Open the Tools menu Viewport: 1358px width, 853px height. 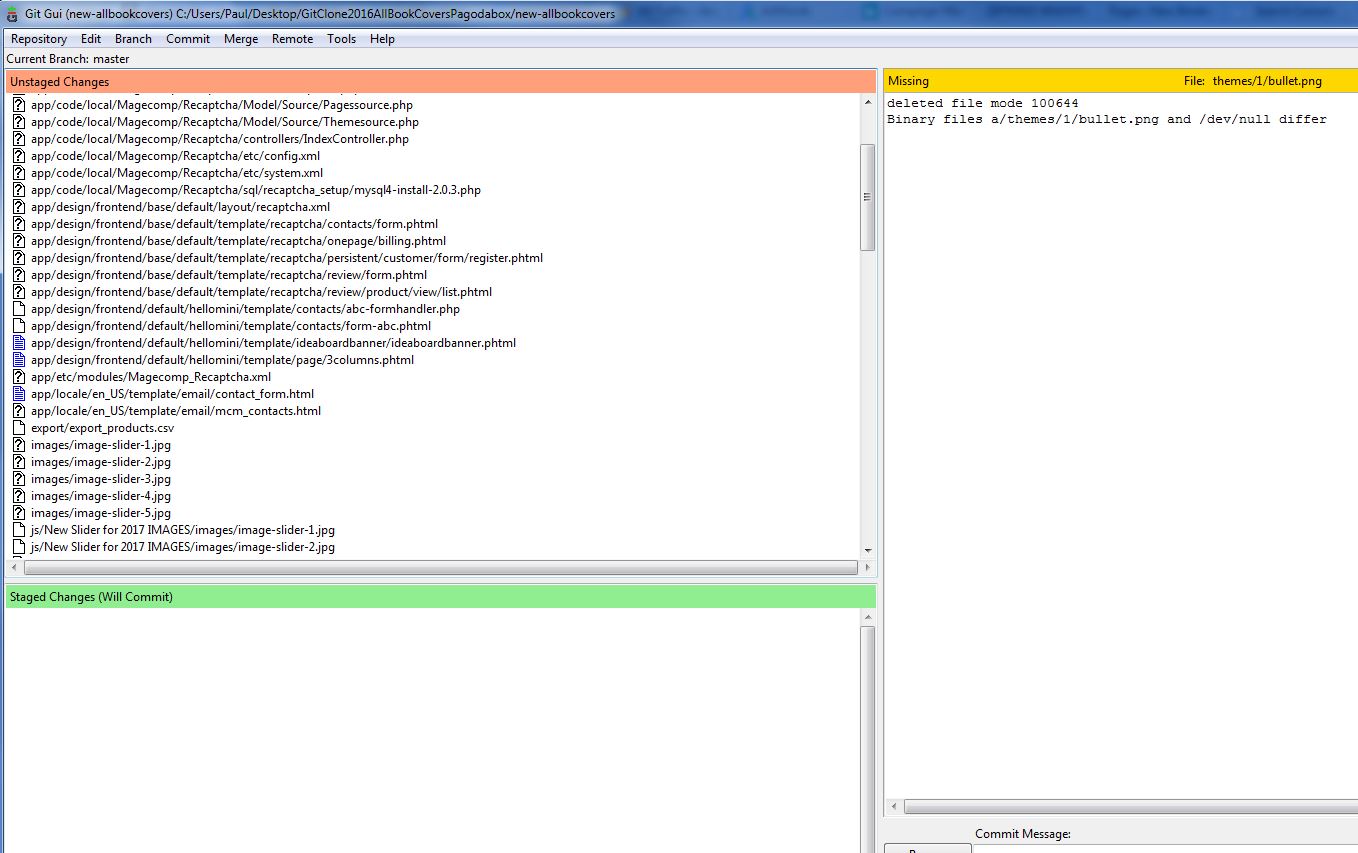(341, 39)
